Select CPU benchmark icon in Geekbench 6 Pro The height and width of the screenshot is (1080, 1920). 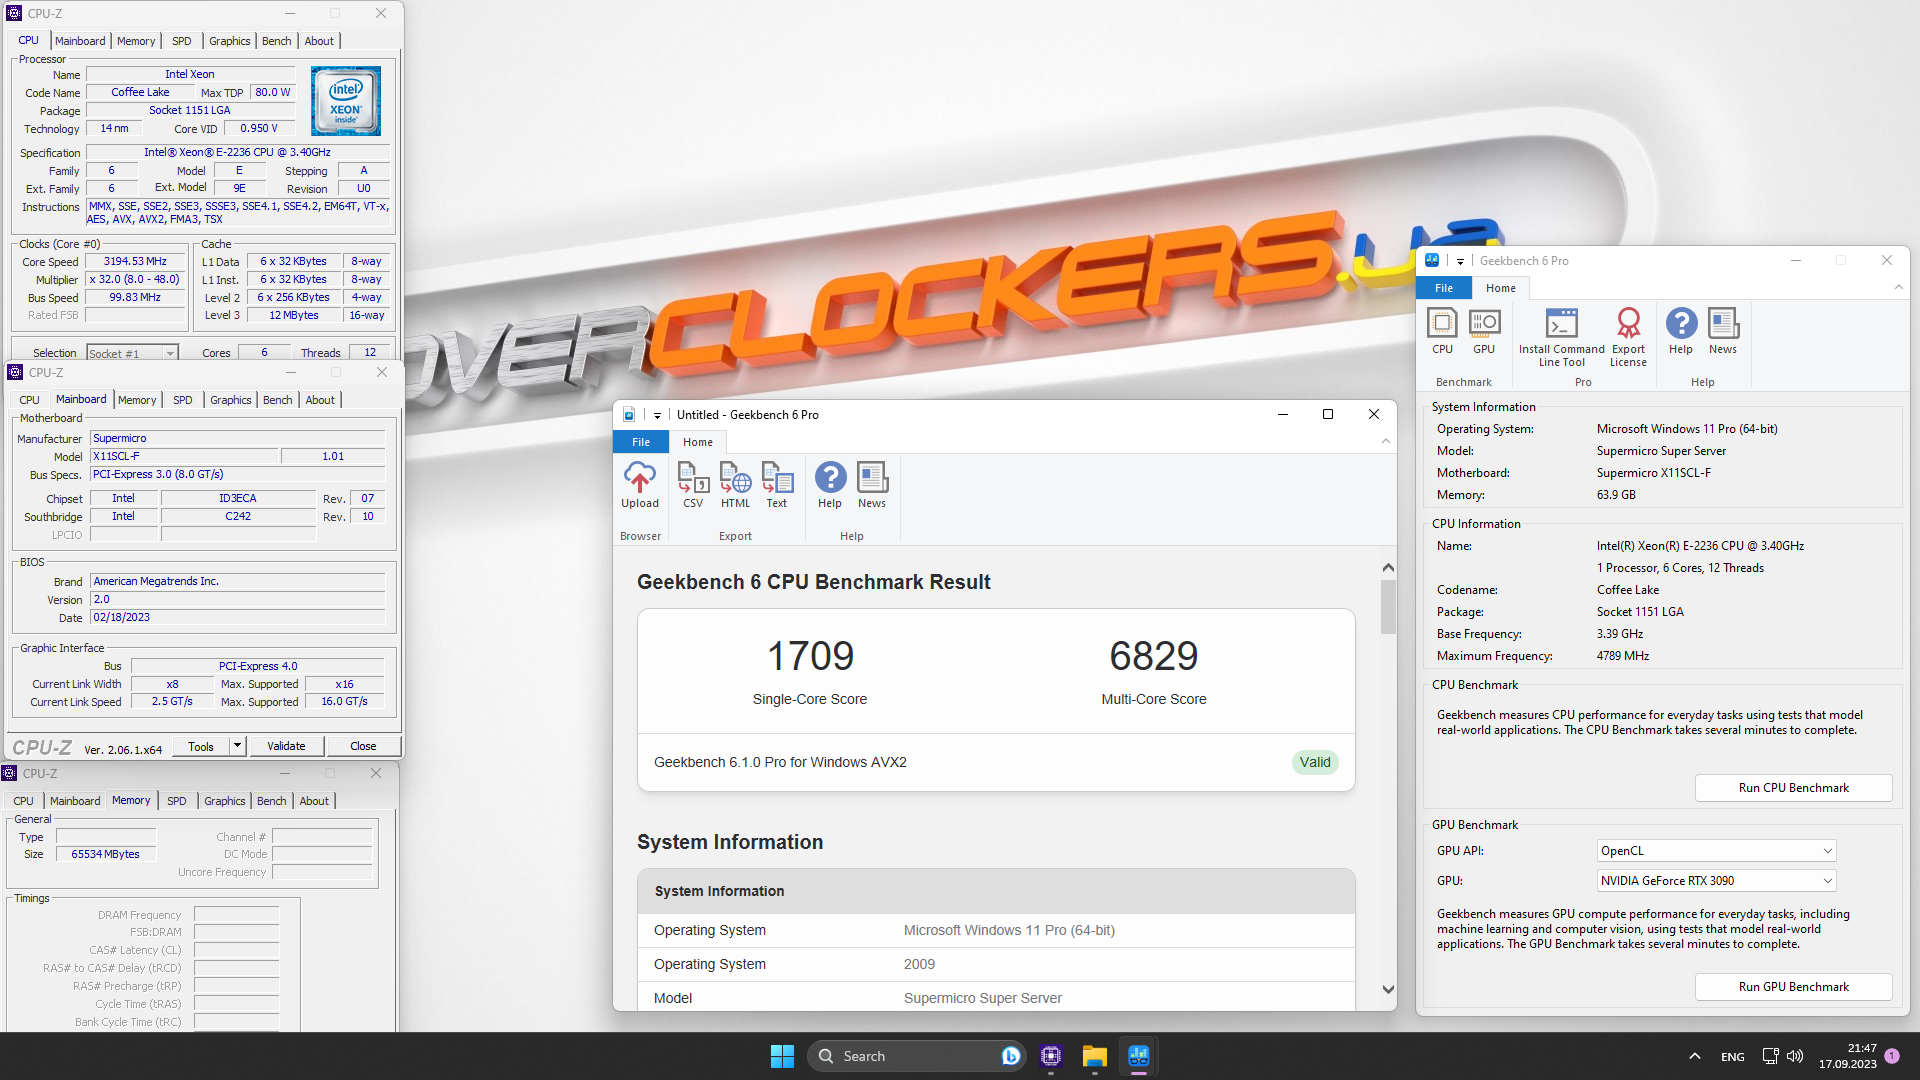click(1442, 332)
